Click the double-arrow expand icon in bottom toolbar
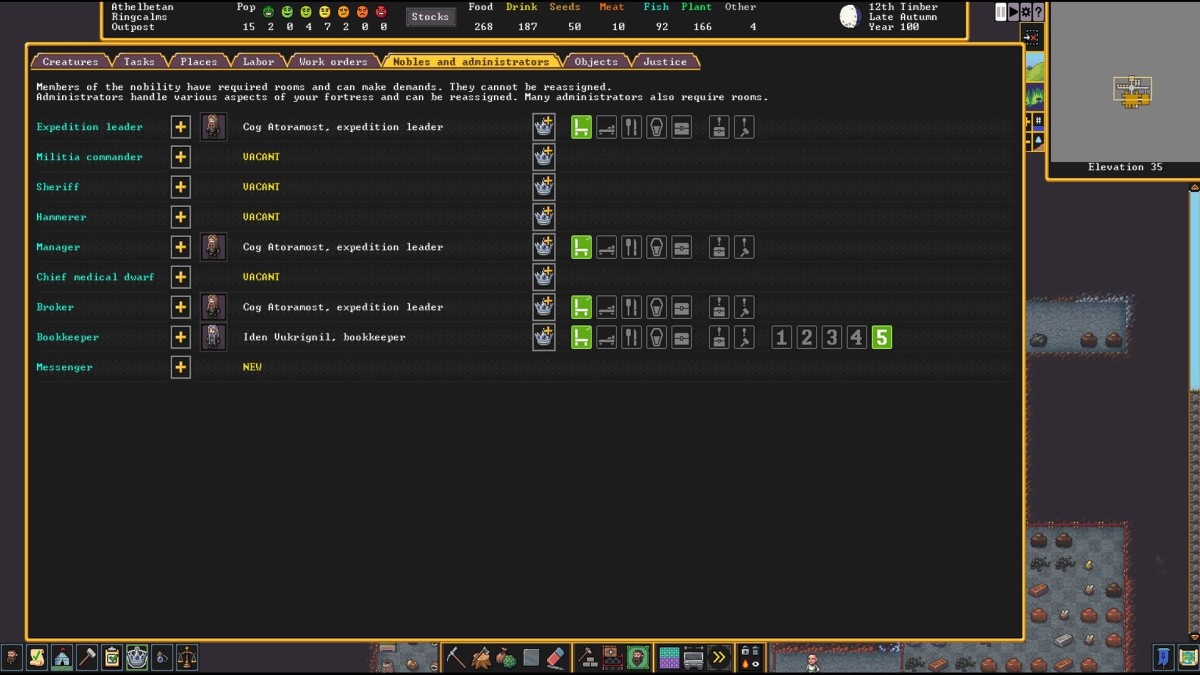1200x675 pixels. [x=719, y=657]
